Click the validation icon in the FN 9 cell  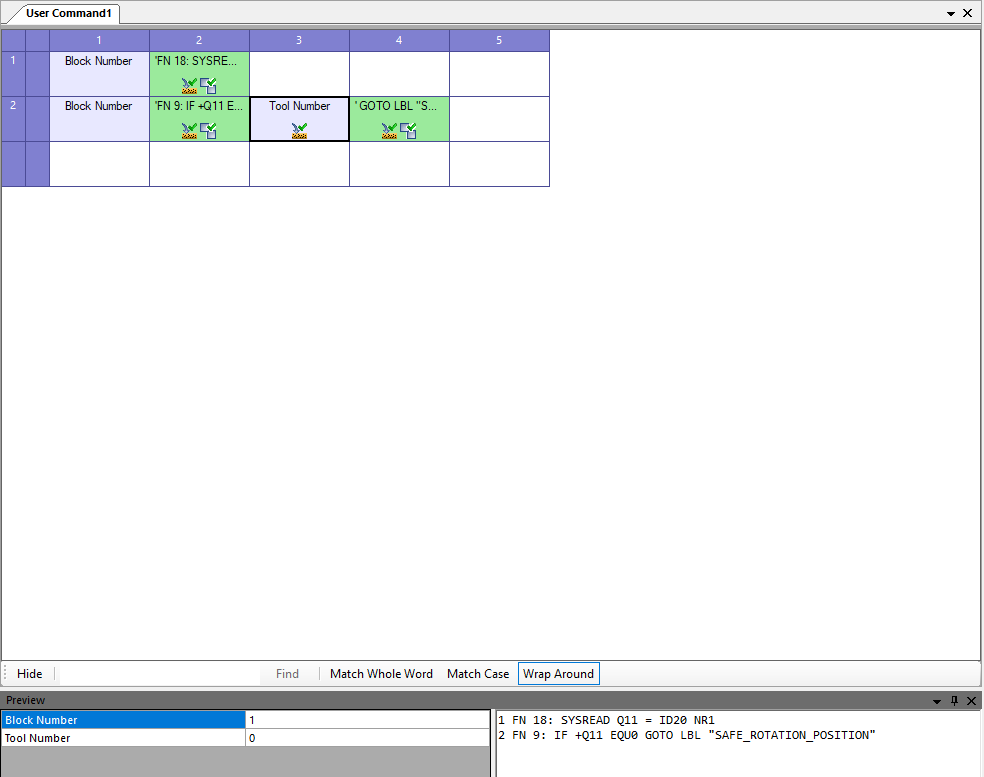(x=189, y=130)
